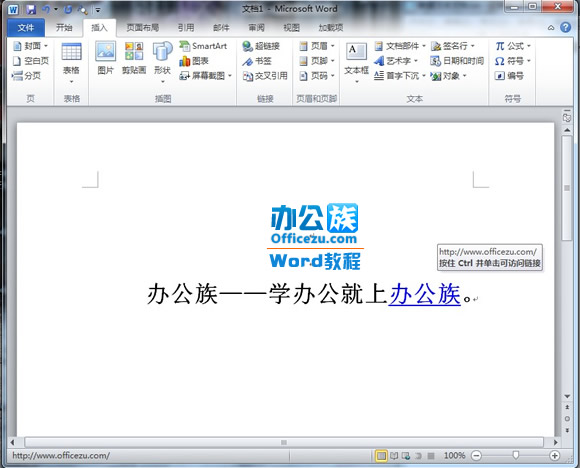Insert a bookmark (书签)
580x468 pixels.
[257, 61]
